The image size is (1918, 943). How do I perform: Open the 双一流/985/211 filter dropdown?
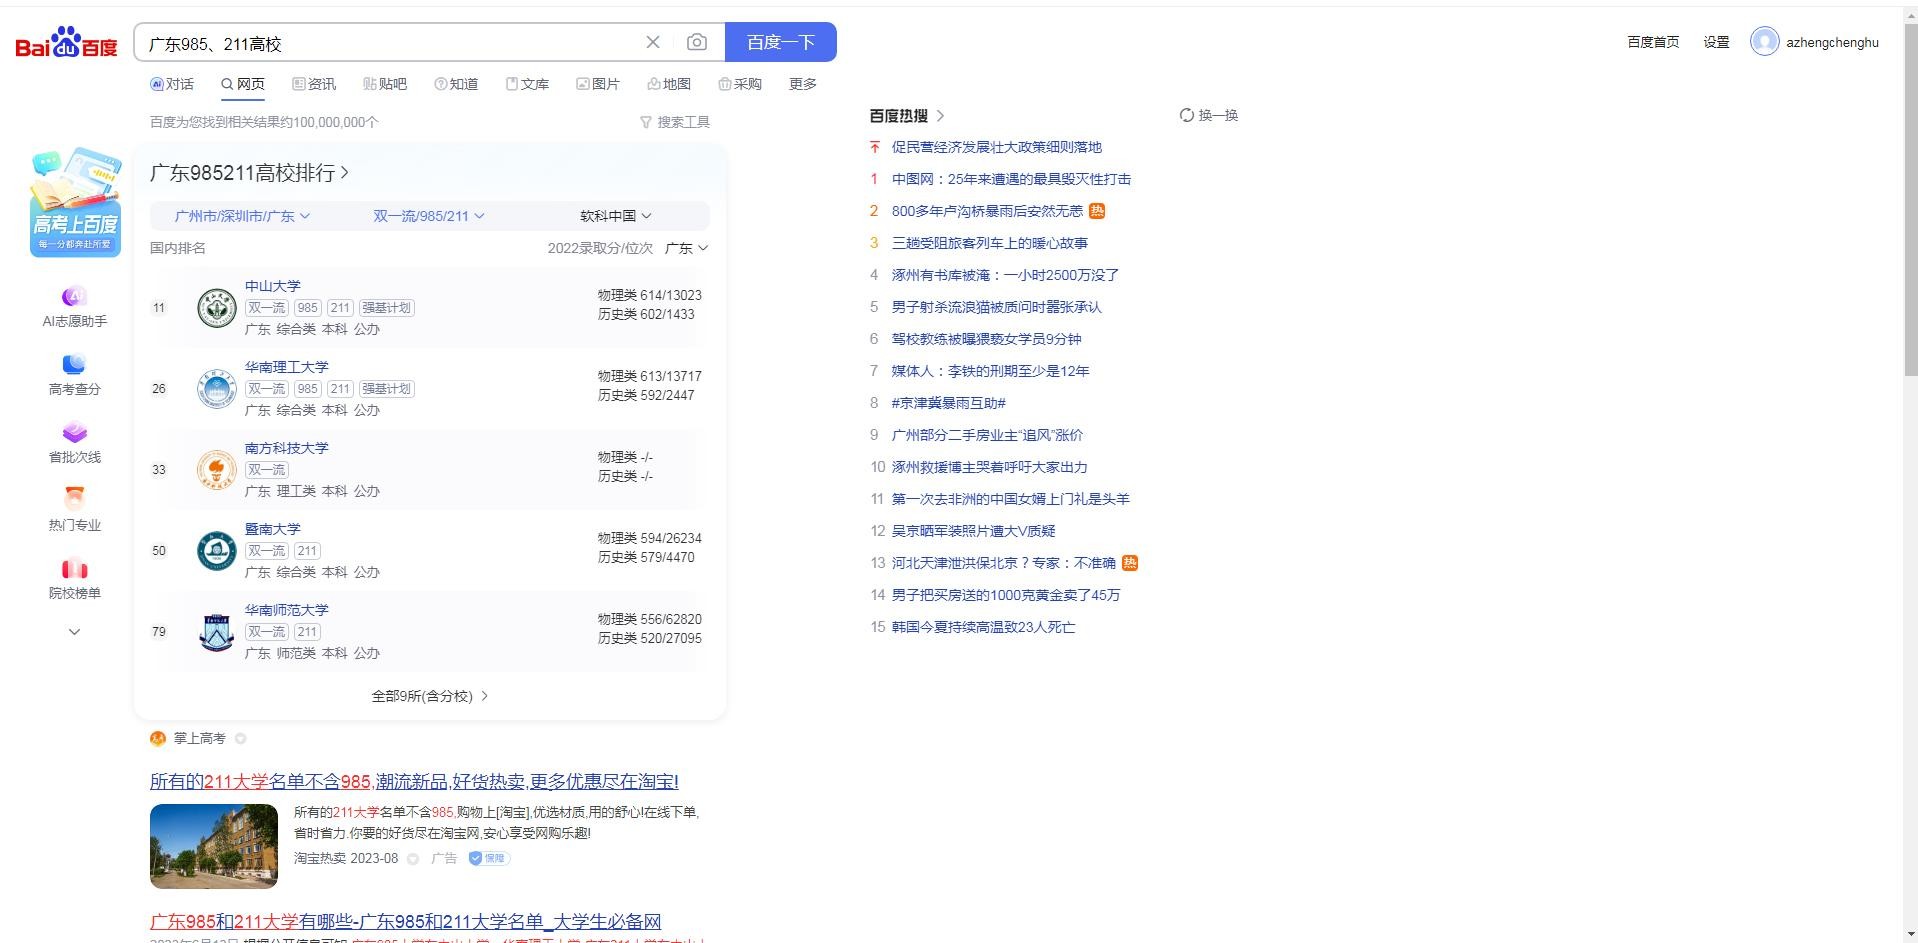428,216
